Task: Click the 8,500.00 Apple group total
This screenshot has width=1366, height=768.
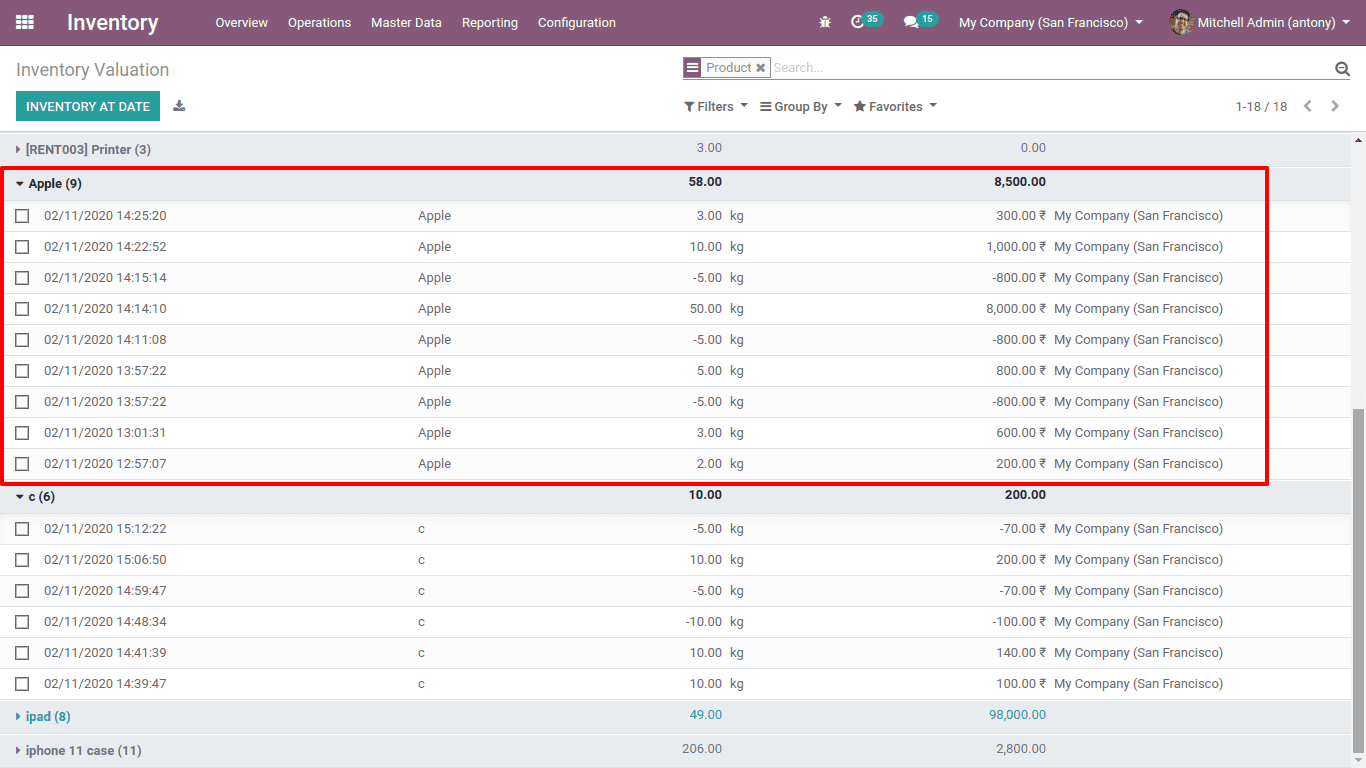Action: click(x=1020, y=182)
